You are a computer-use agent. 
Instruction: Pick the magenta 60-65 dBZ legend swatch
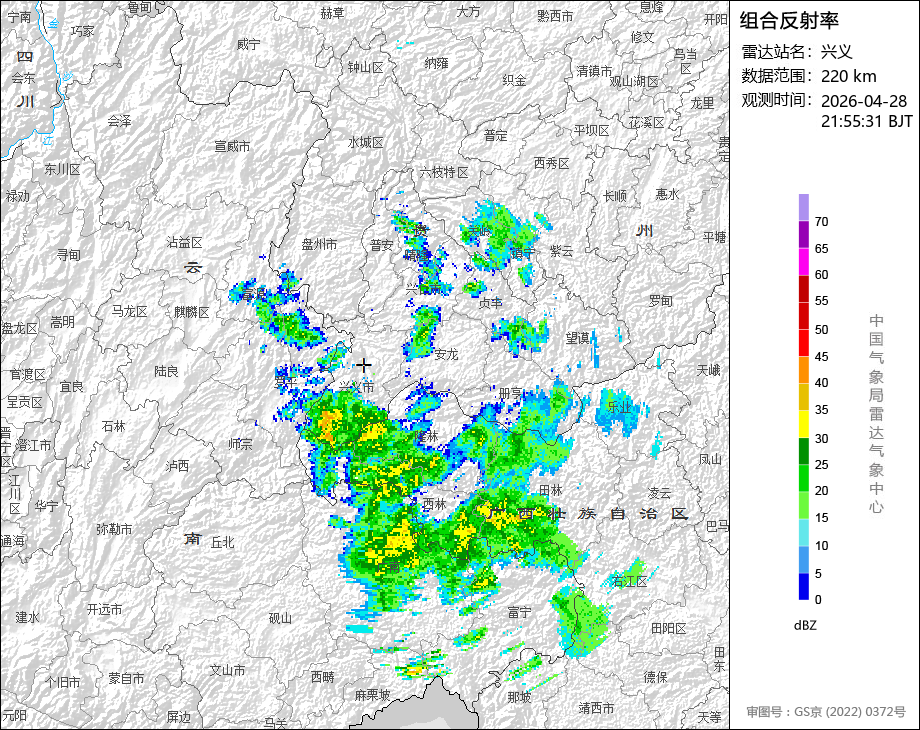[804, 262]
